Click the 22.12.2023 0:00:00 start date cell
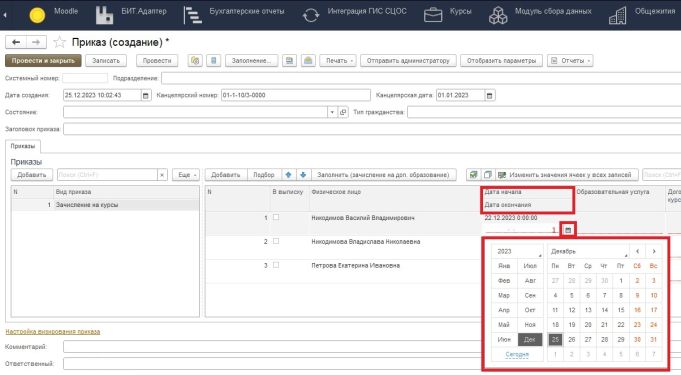The height and width of the screenshot is (375, 681). pos(511,218)
